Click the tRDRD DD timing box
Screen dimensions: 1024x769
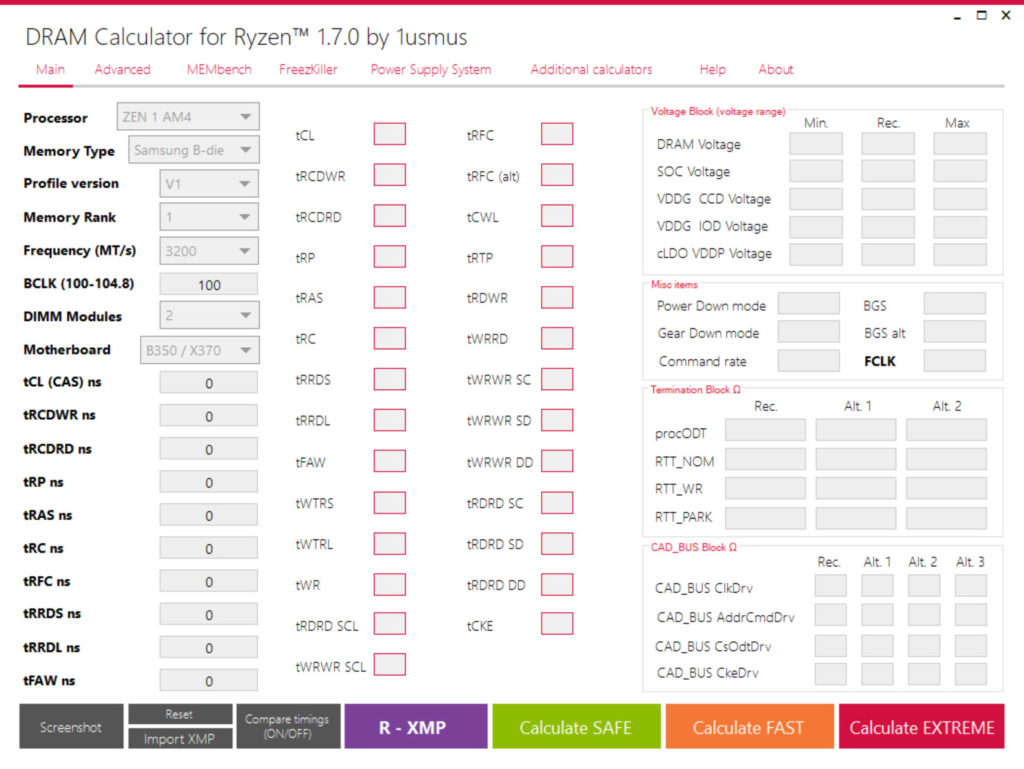click(x=557, y=584)
